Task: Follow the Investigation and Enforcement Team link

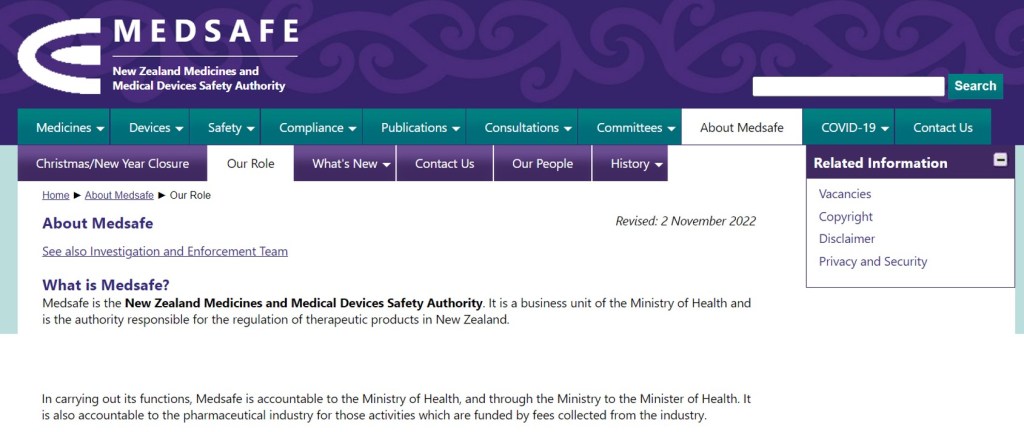Action: pos(165,251)
